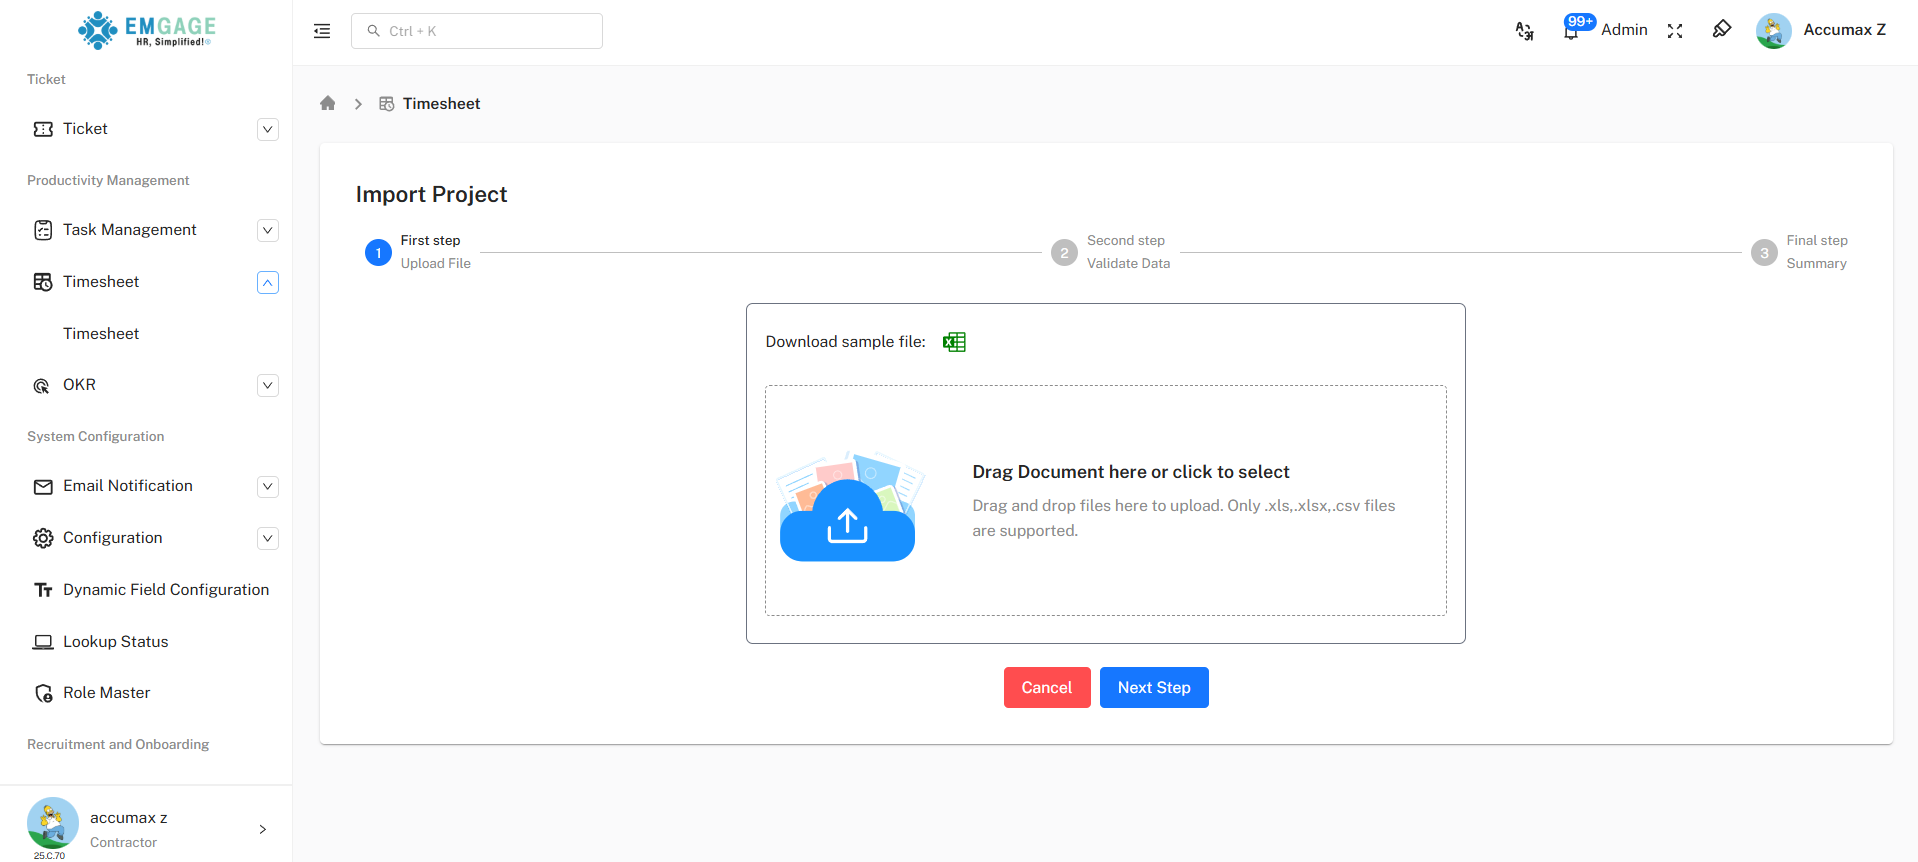Open Email Notification menu item
The height and width of the screenshot is (862, 1918).
pyautogui.click(x=128, y=486)
